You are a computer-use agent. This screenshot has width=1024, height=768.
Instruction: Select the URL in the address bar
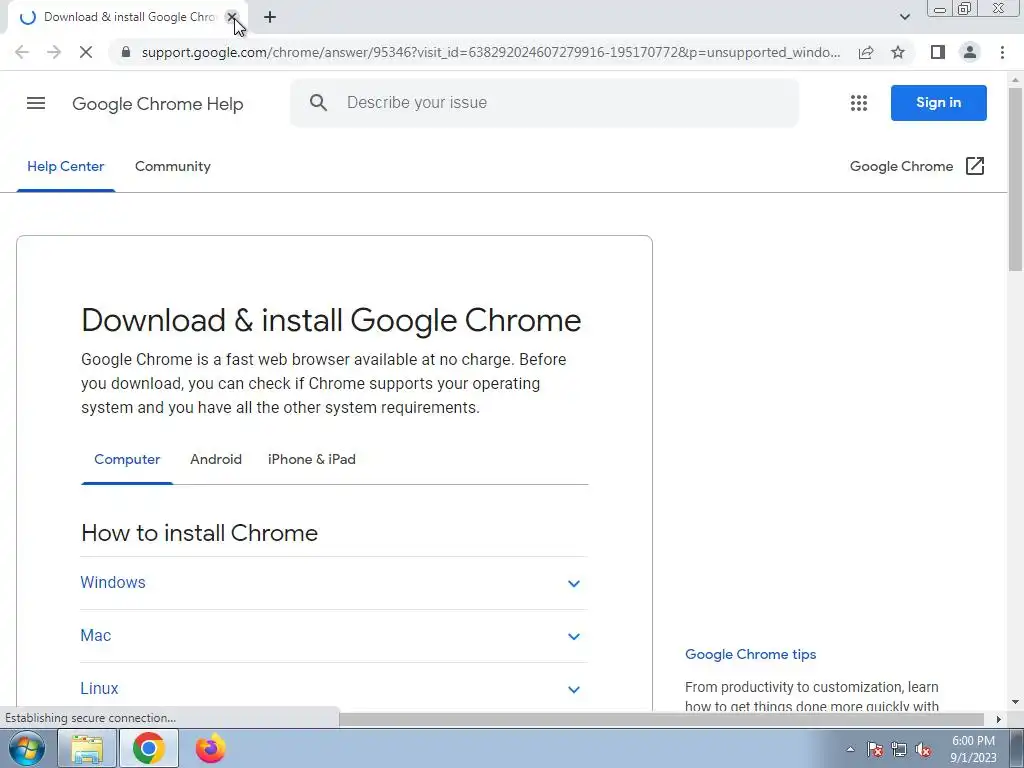[490, 52]
